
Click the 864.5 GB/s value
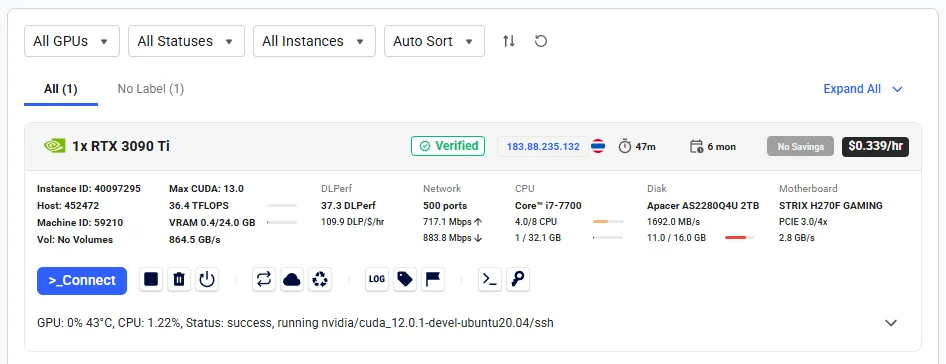click(x=194, y=240)
